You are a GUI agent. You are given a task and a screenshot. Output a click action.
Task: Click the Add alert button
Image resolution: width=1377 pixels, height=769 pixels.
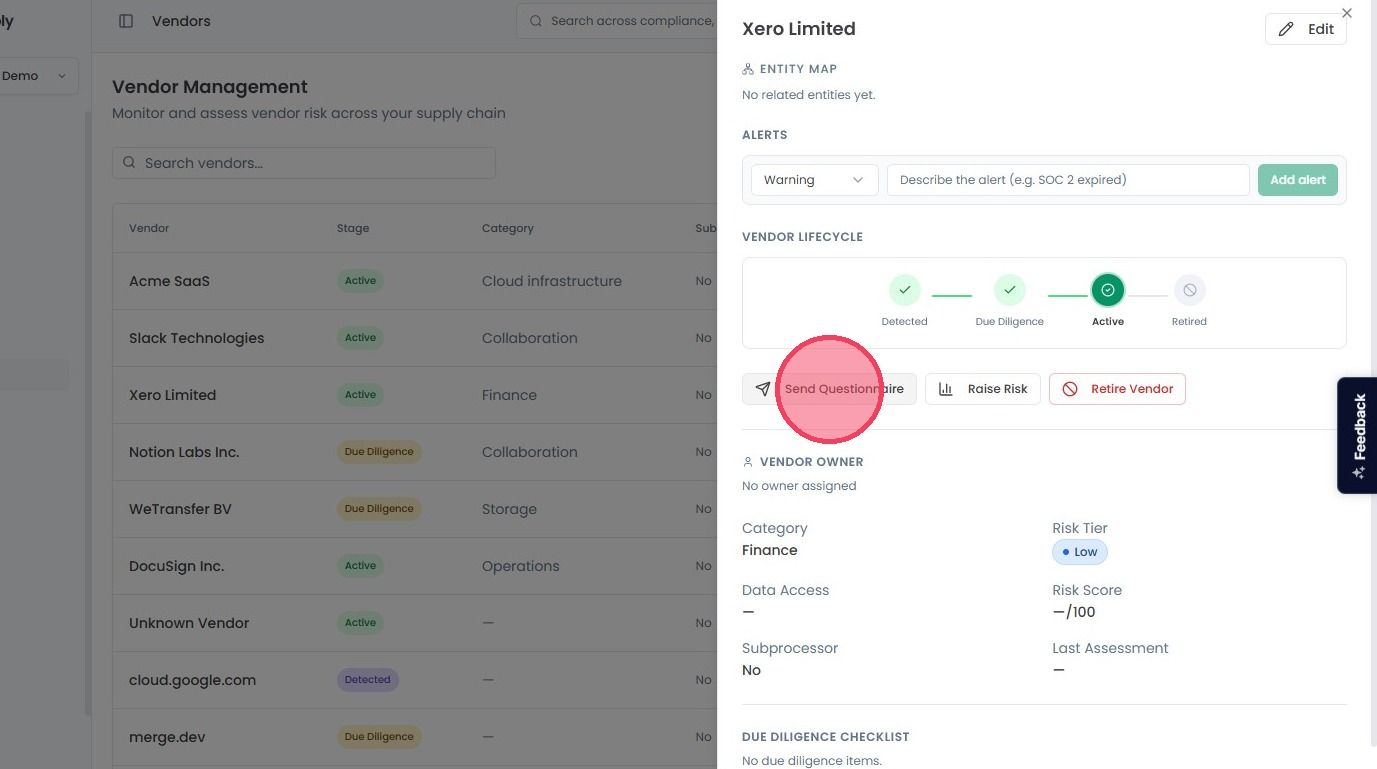click(x=1298, y=180)
